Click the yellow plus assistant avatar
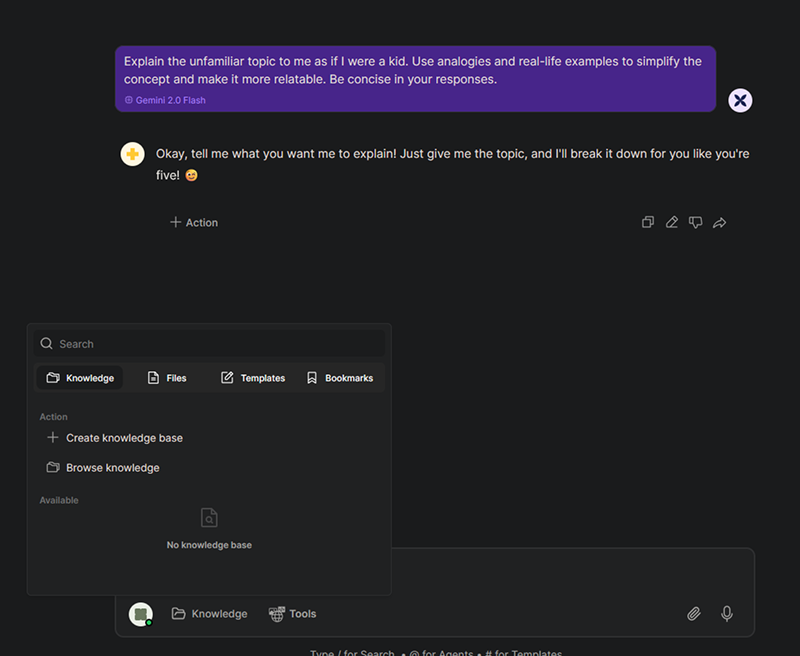 pos(133,154)
